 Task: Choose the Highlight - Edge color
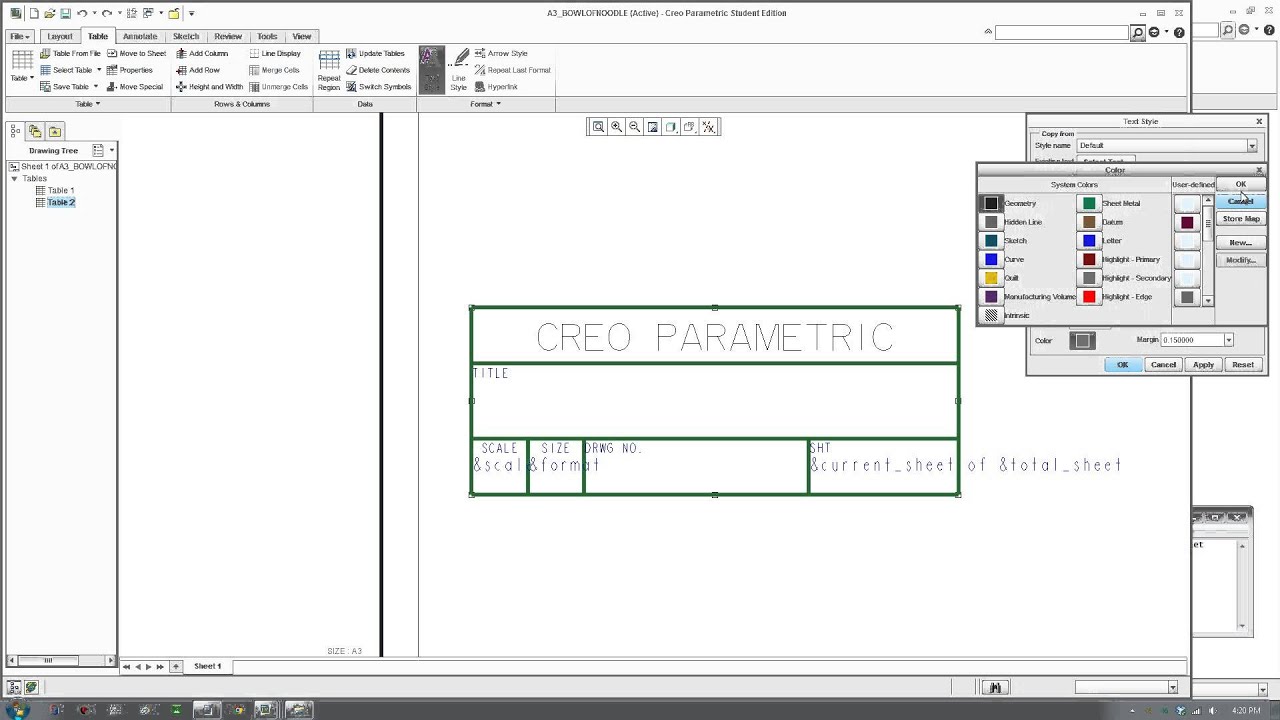[x=1089, y=296]
